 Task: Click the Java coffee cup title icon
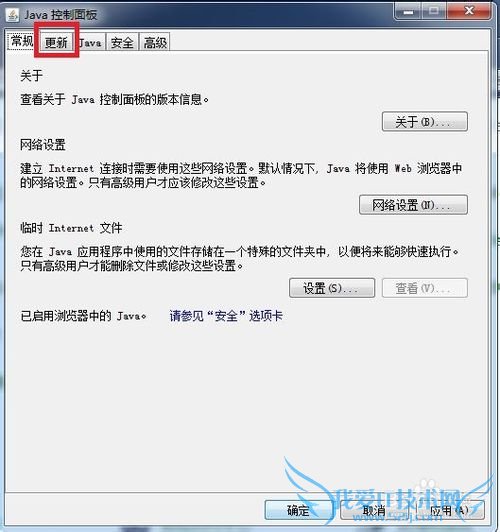tap(13, 15)
